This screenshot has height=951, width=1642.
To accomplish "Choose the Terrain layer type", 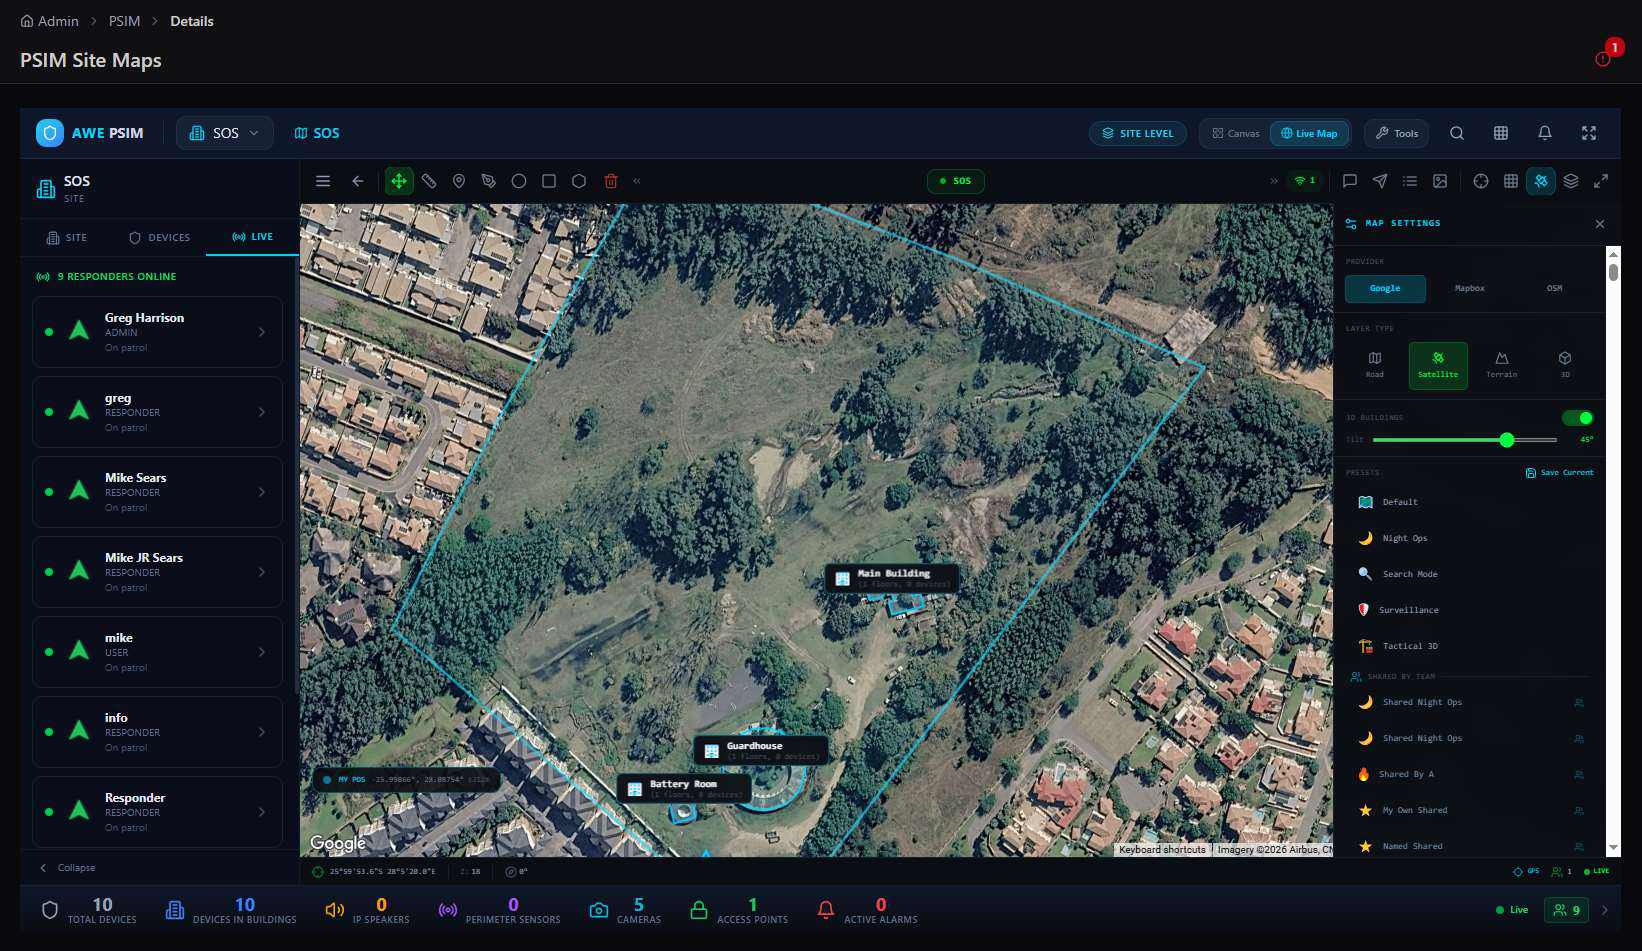I will (1501, 365).
